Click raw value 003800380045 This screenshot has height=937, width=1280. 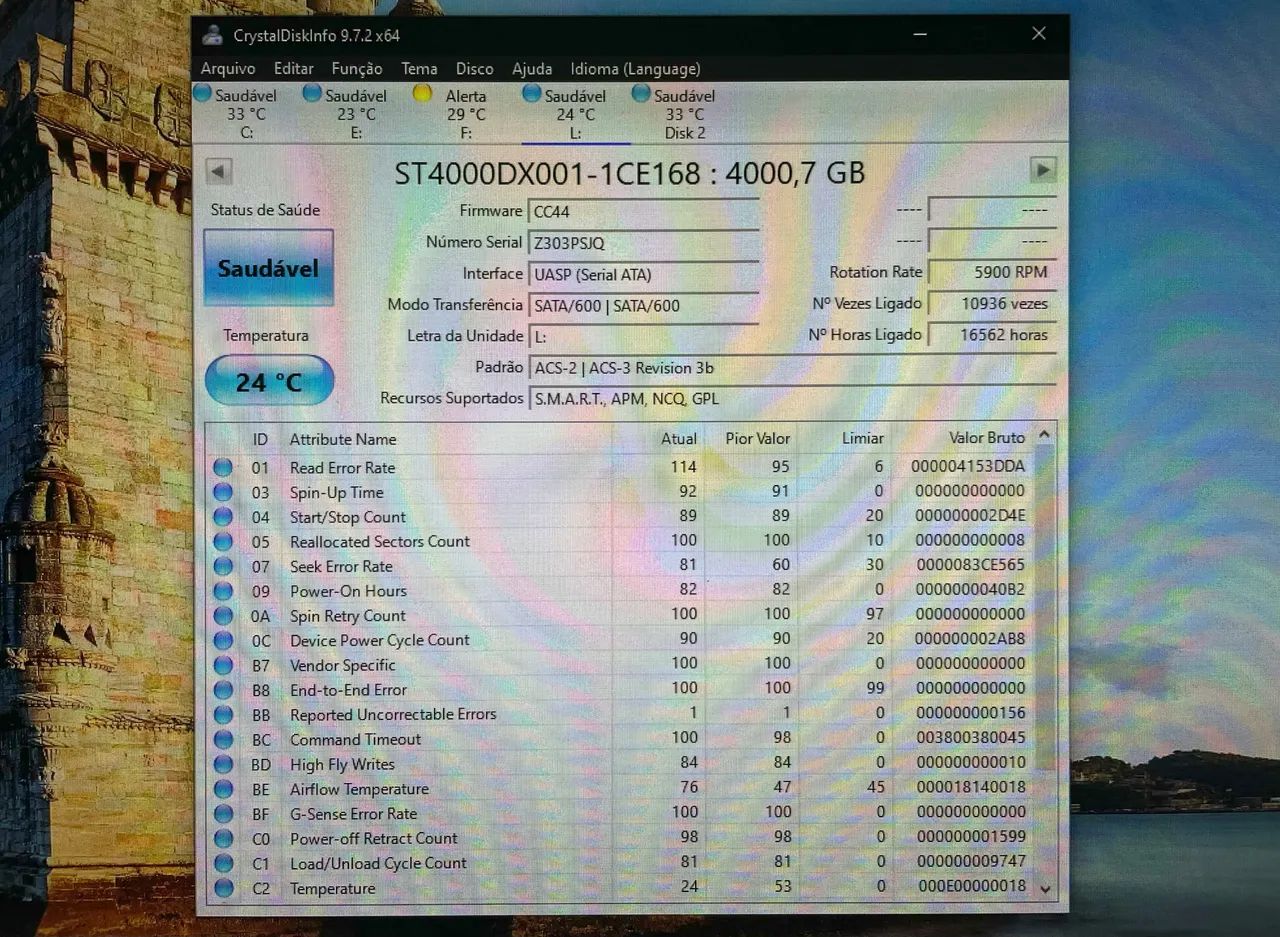point(970,737)
